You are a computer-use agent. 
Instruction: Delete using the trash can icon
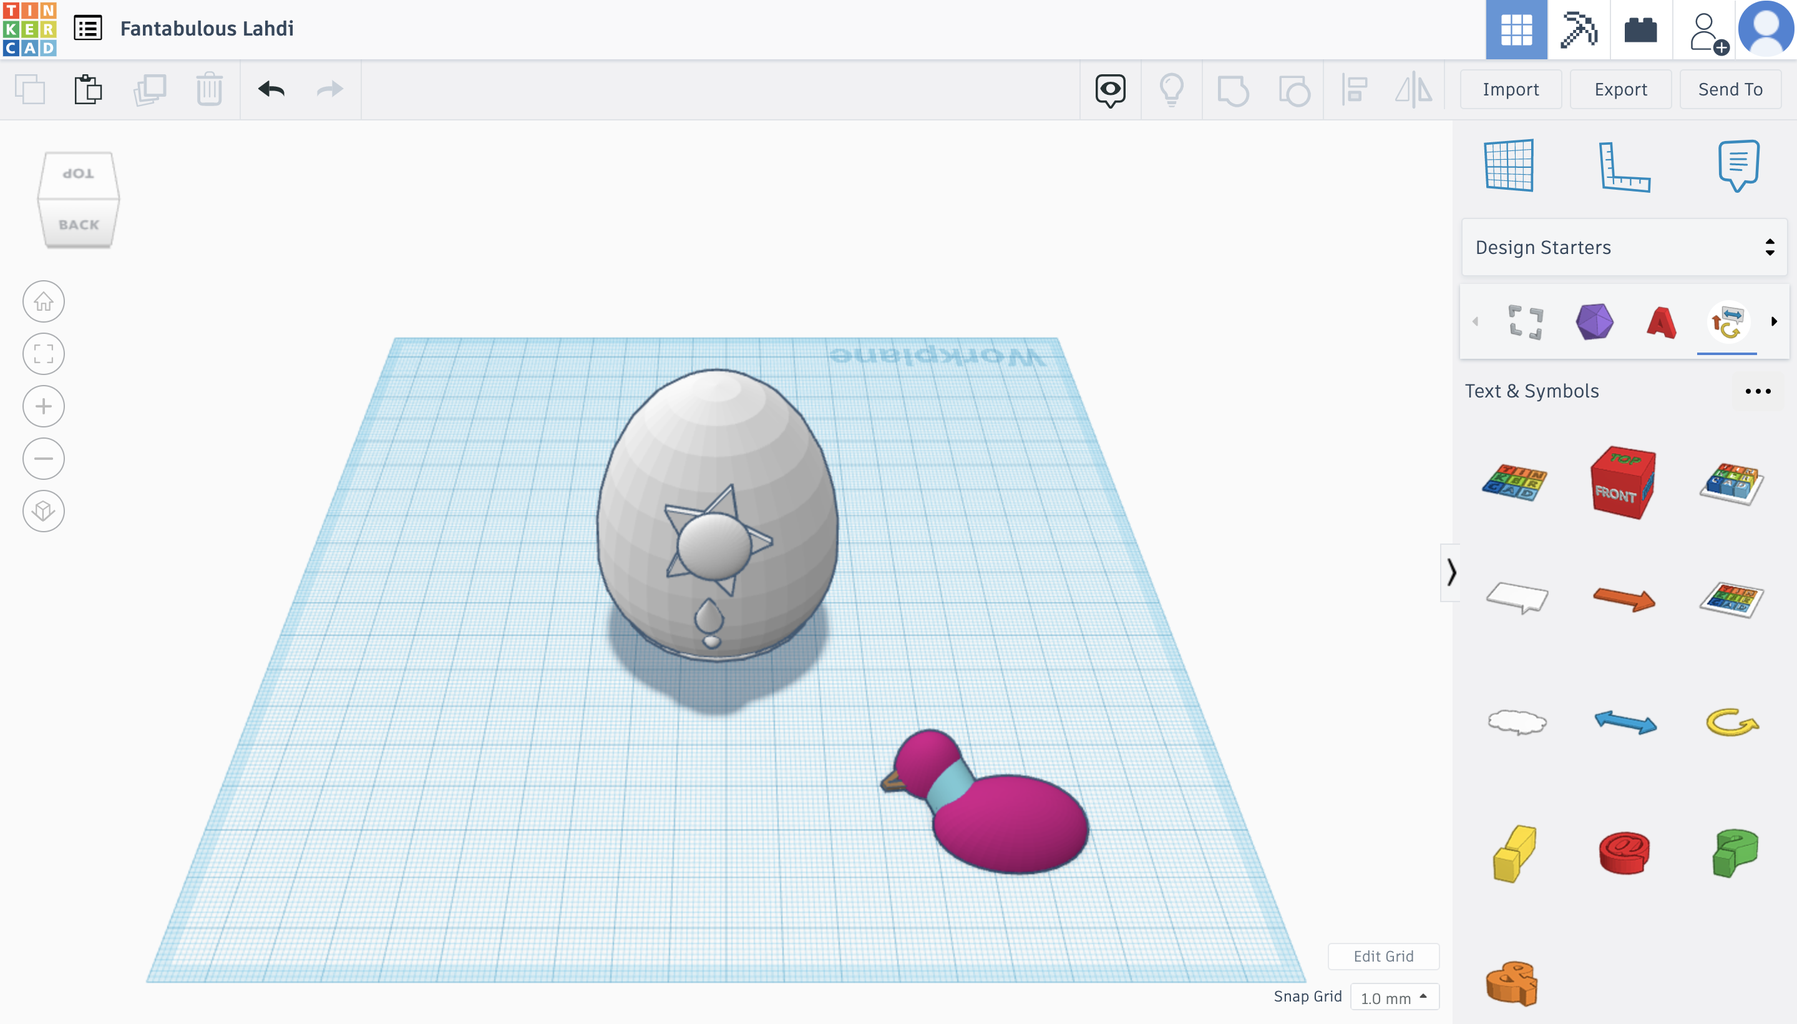[x=209, y=89]
